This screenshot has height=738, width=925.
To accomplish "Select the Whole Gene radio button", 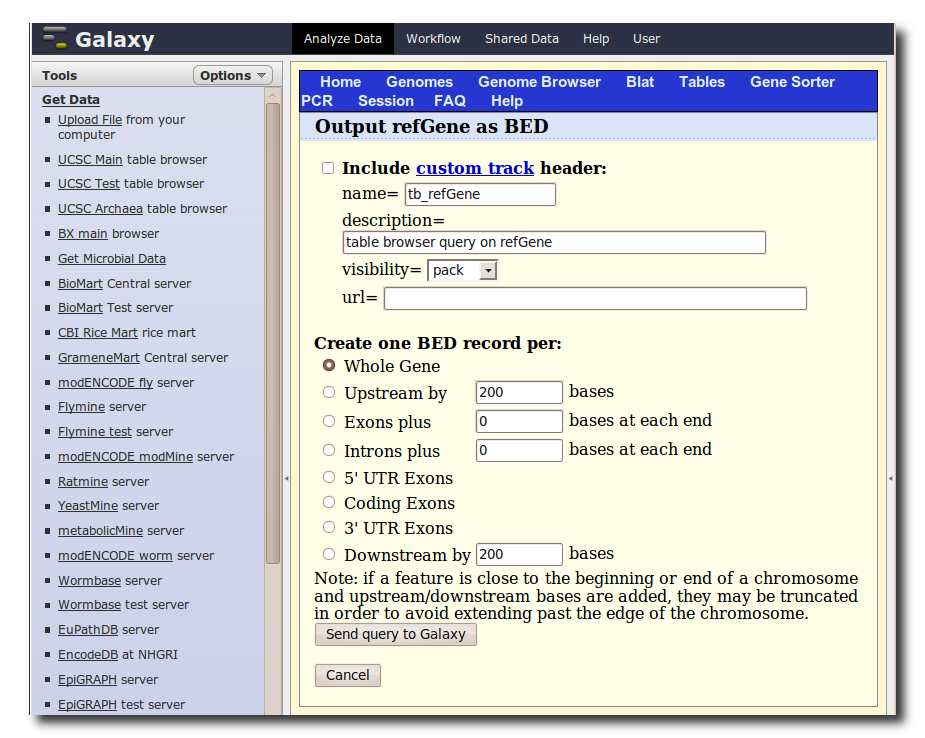I will point(329,365).
